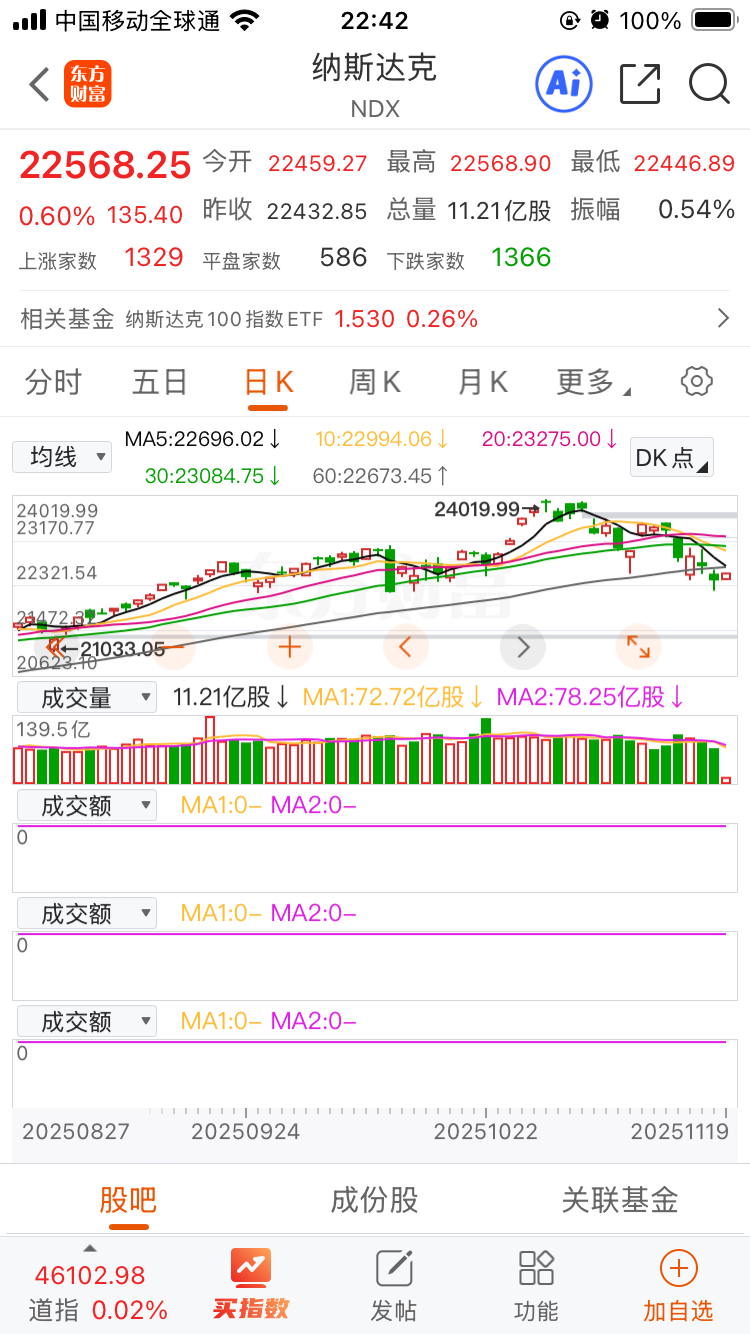This screenshot has height=1334, width=750.
Task: Switch to 分时 chart tab
Action: tap(53, 382)
